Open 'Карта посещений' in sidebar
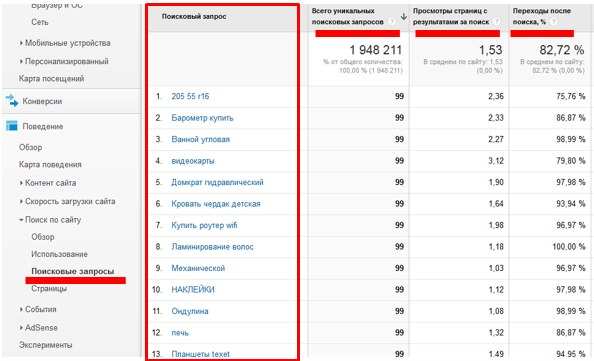 click(52, 78)
